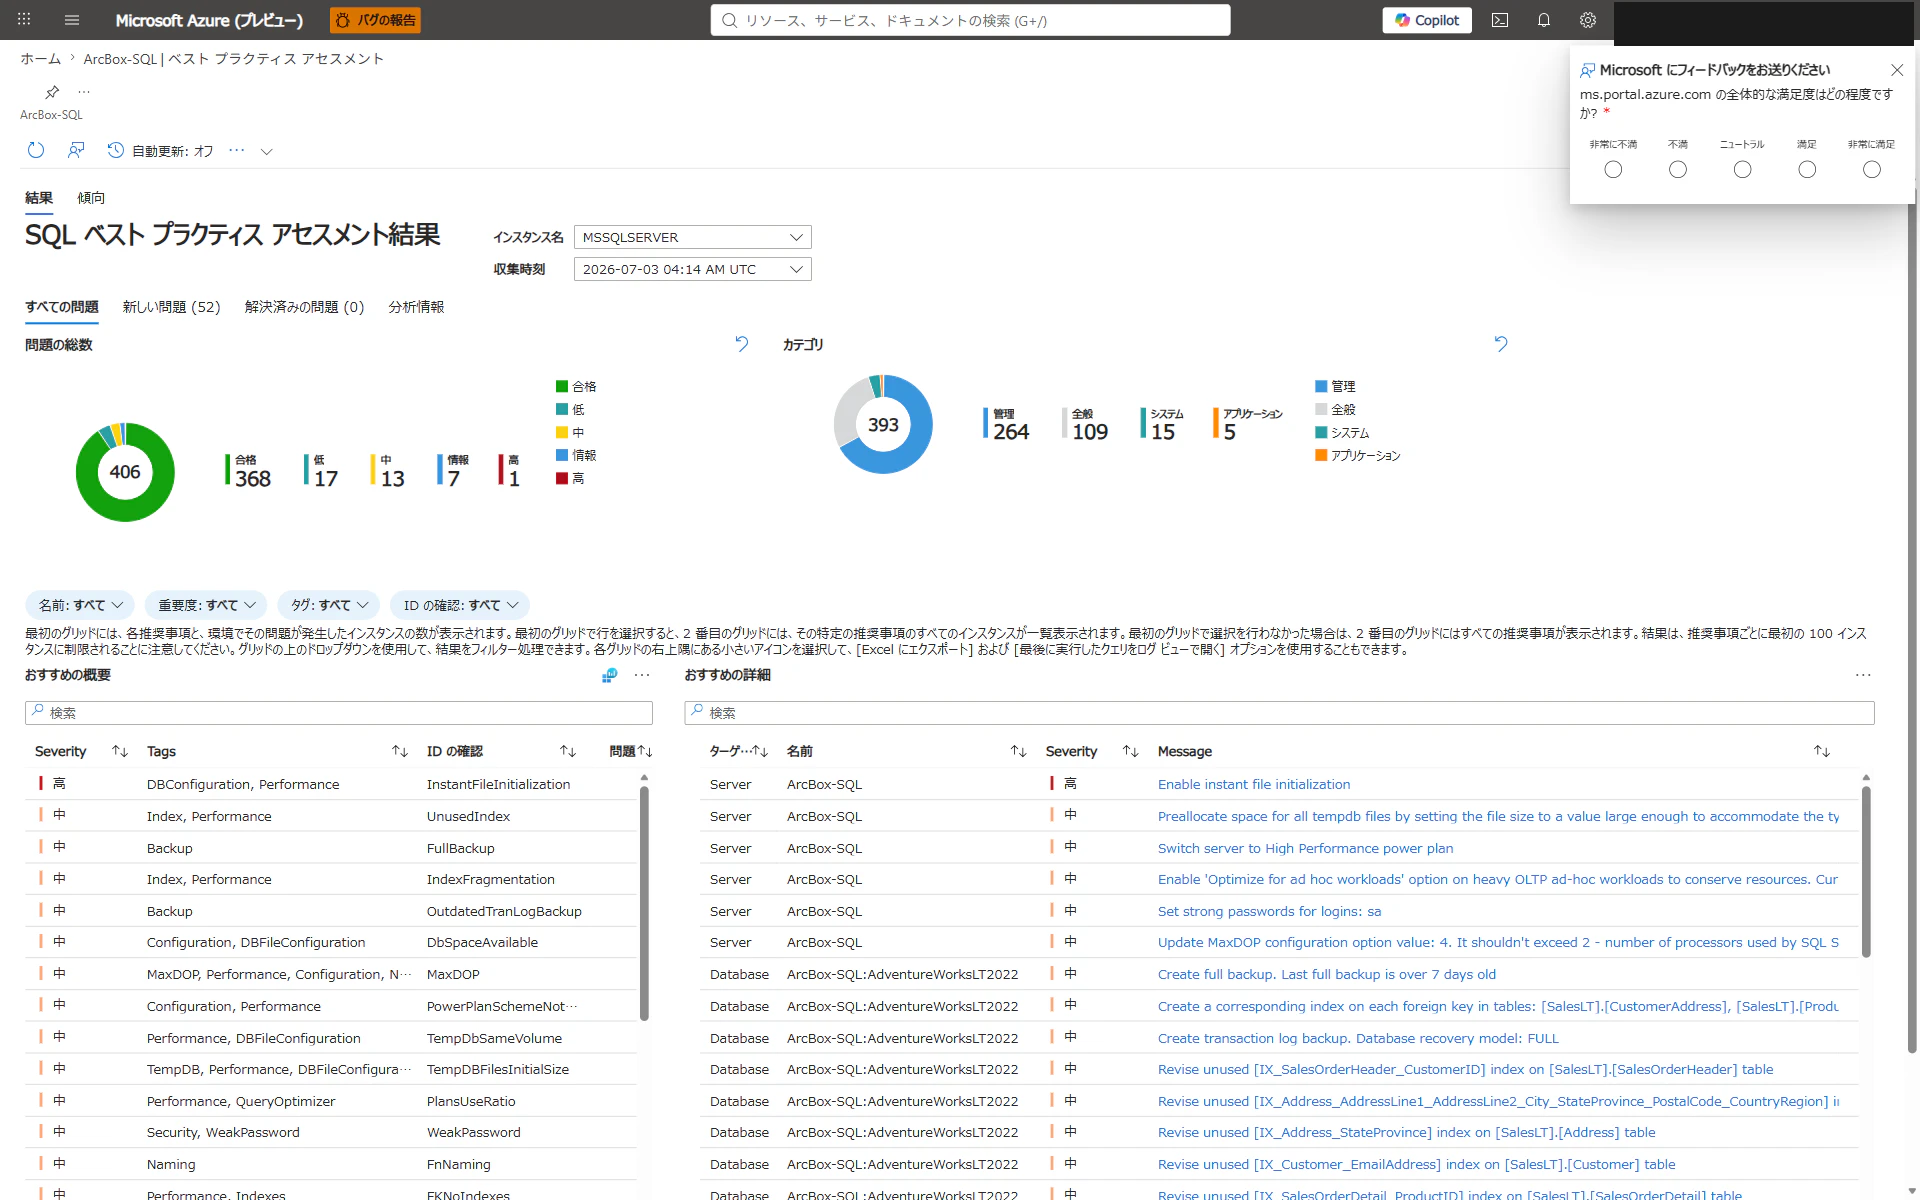Click the バグの報告 bug report button

[x=375, y=20]
